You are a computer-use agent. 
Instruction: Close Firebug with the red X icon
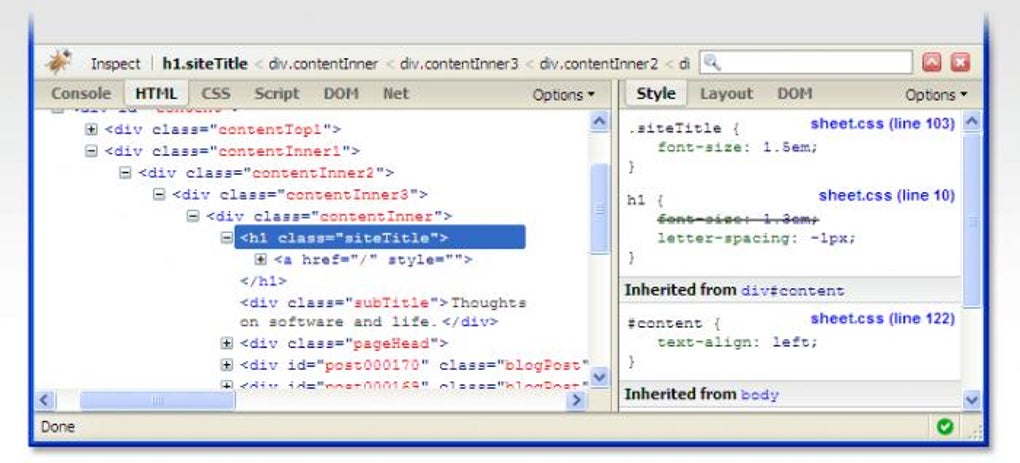click(x=960, y=63)
